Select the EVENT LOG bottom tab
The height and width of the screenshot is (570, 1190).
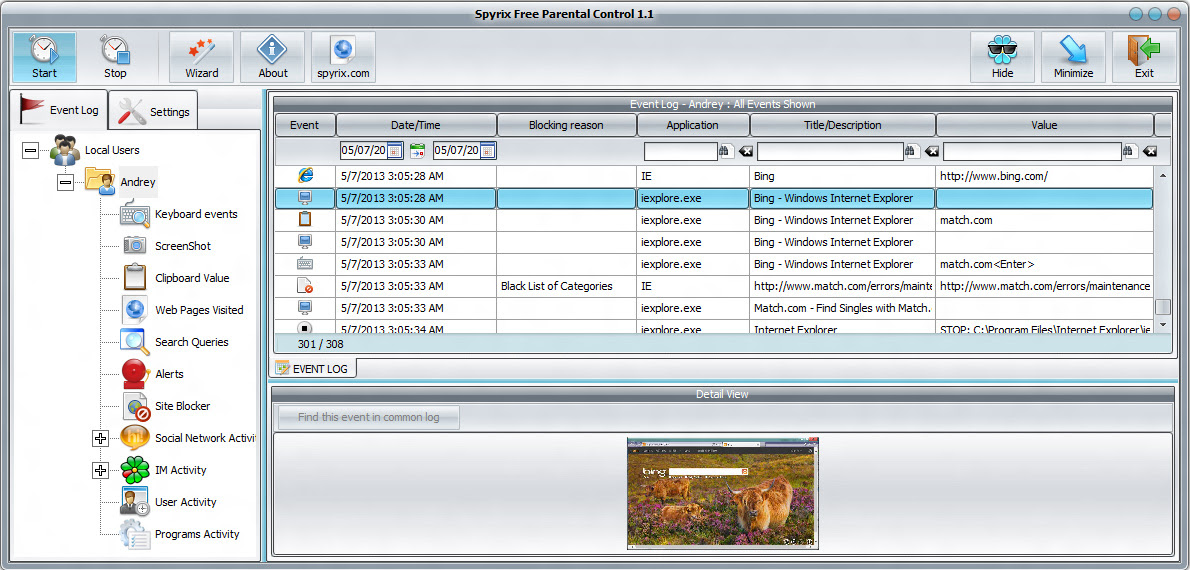[313, 369]
